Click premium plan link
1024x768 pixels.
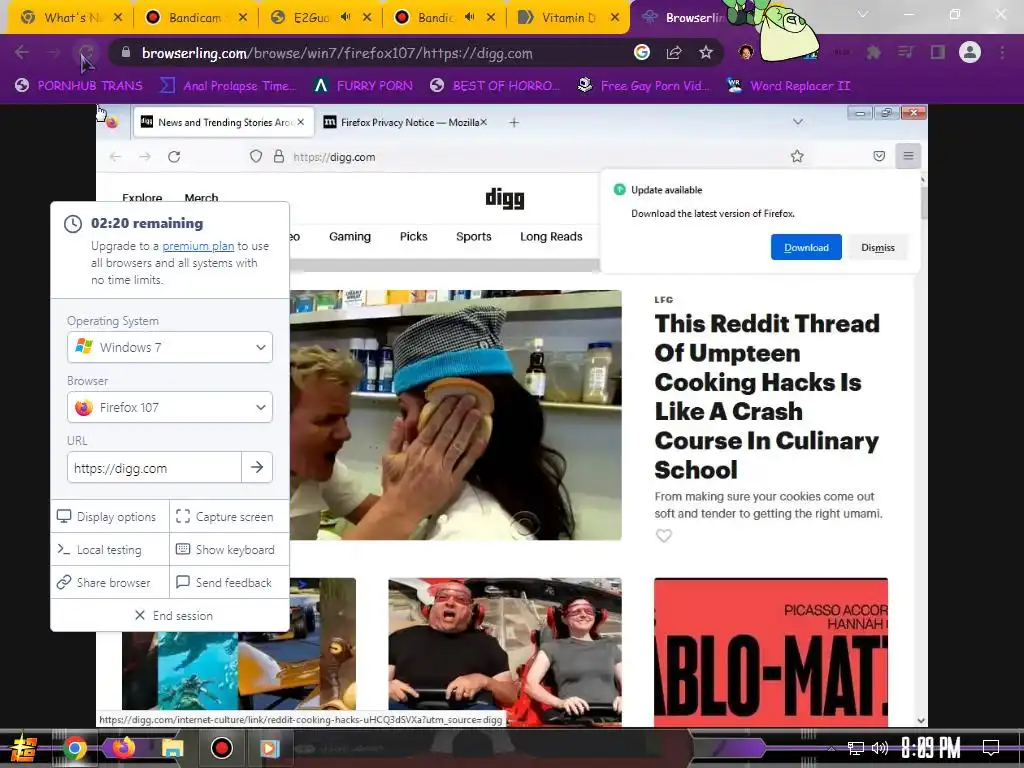pyautogui.click(x=198, y=246)
